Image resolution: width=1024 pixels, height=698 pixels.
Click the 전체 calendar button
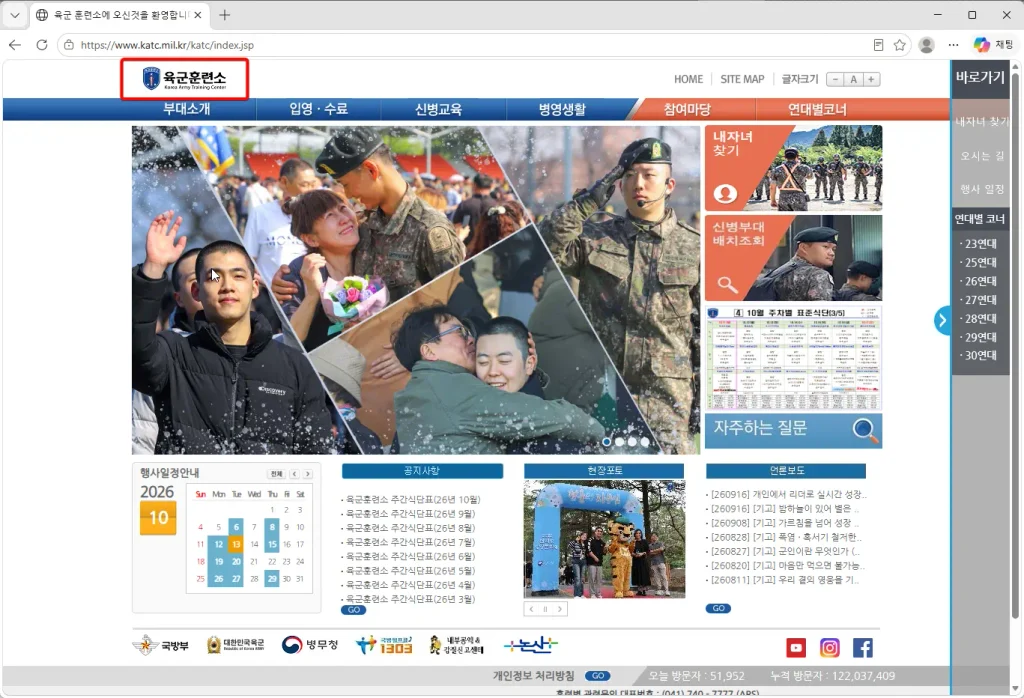point(276,474)
